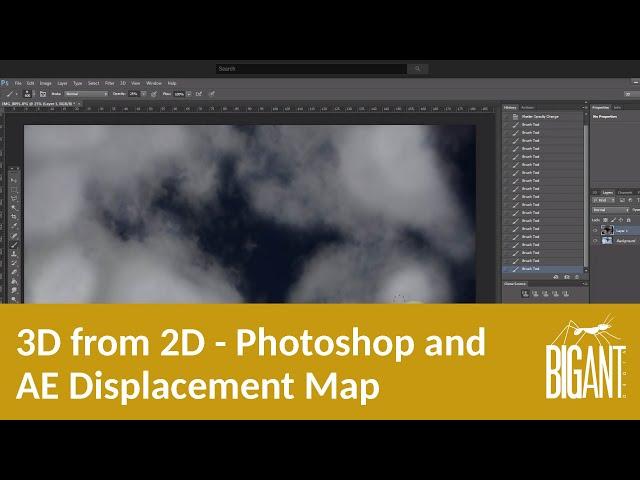Viewport: 640px width, 480px height.
Task: Click the Flow value field
Action: pos(179,94)
